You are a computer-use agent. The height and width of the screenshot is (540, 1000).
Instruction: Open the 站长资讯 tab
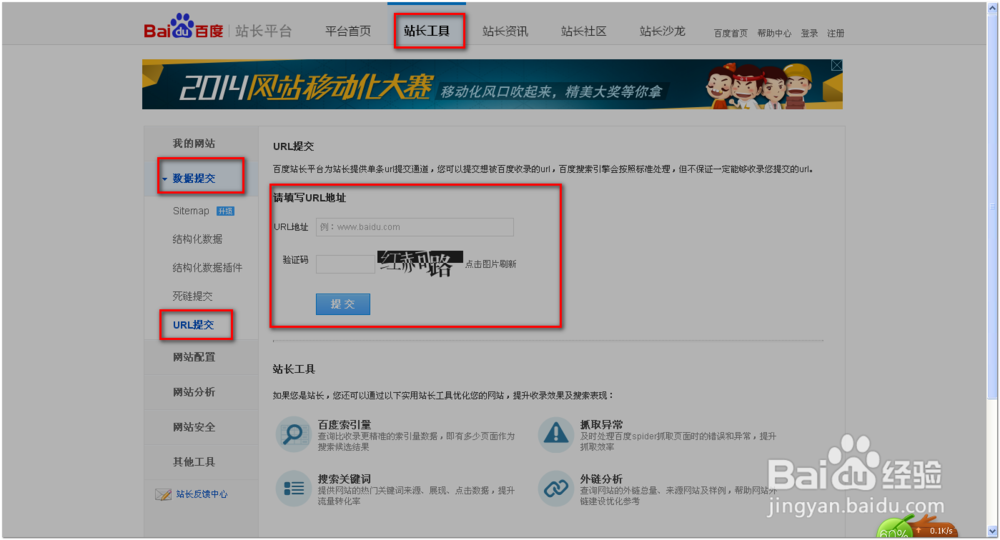point(505,31)
